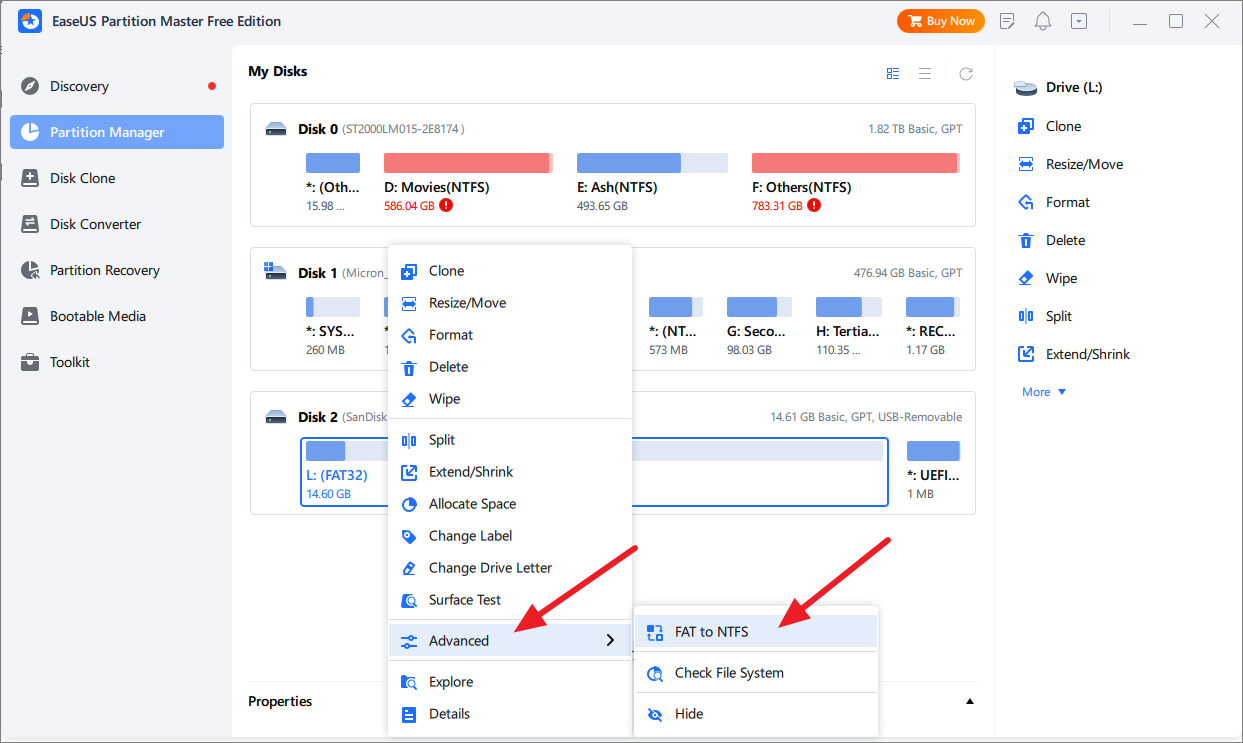
Task: Collapse the Properties panel arrow
Action: 969,702
